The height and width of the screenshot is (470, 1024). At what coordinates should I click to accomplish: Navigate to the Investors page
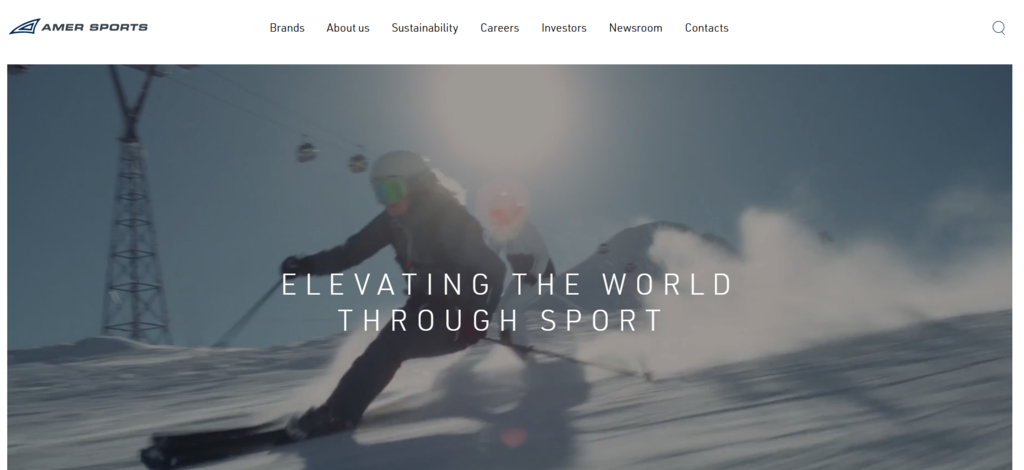coord(564,28)
